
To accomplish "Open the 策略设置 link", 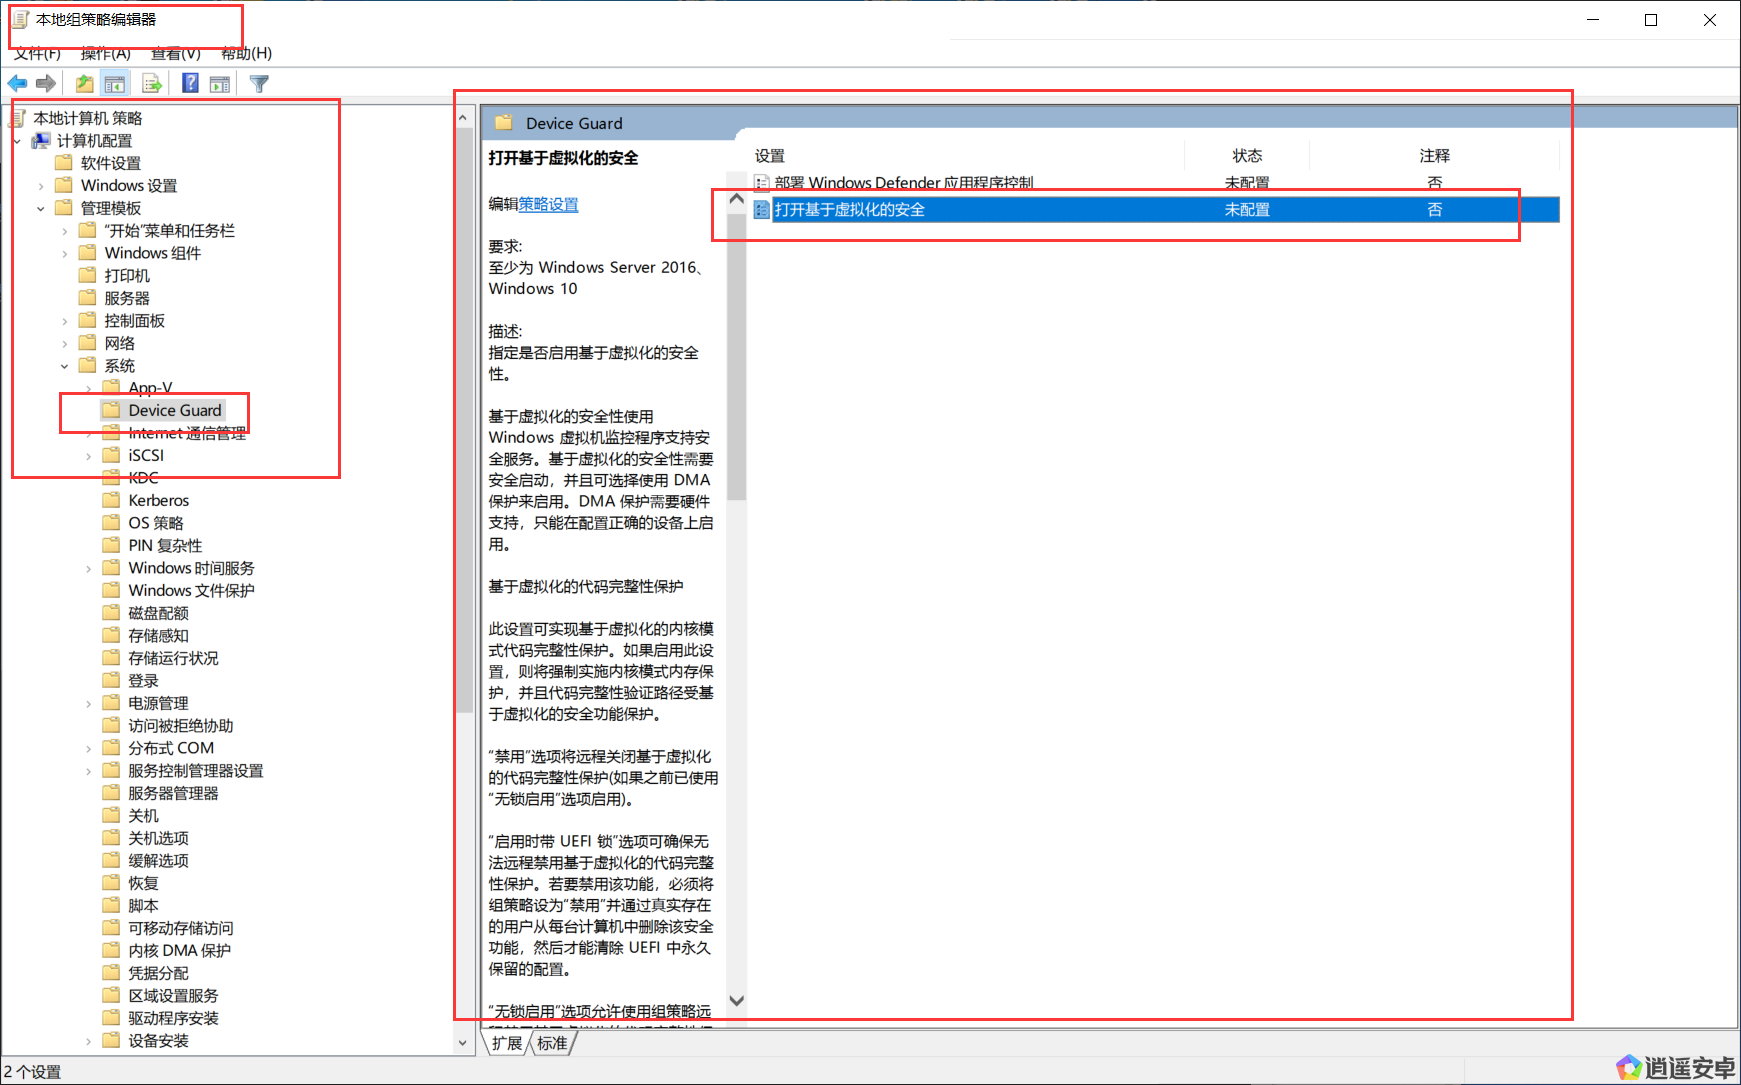I will pyautogui.click(x=548, y=204).
